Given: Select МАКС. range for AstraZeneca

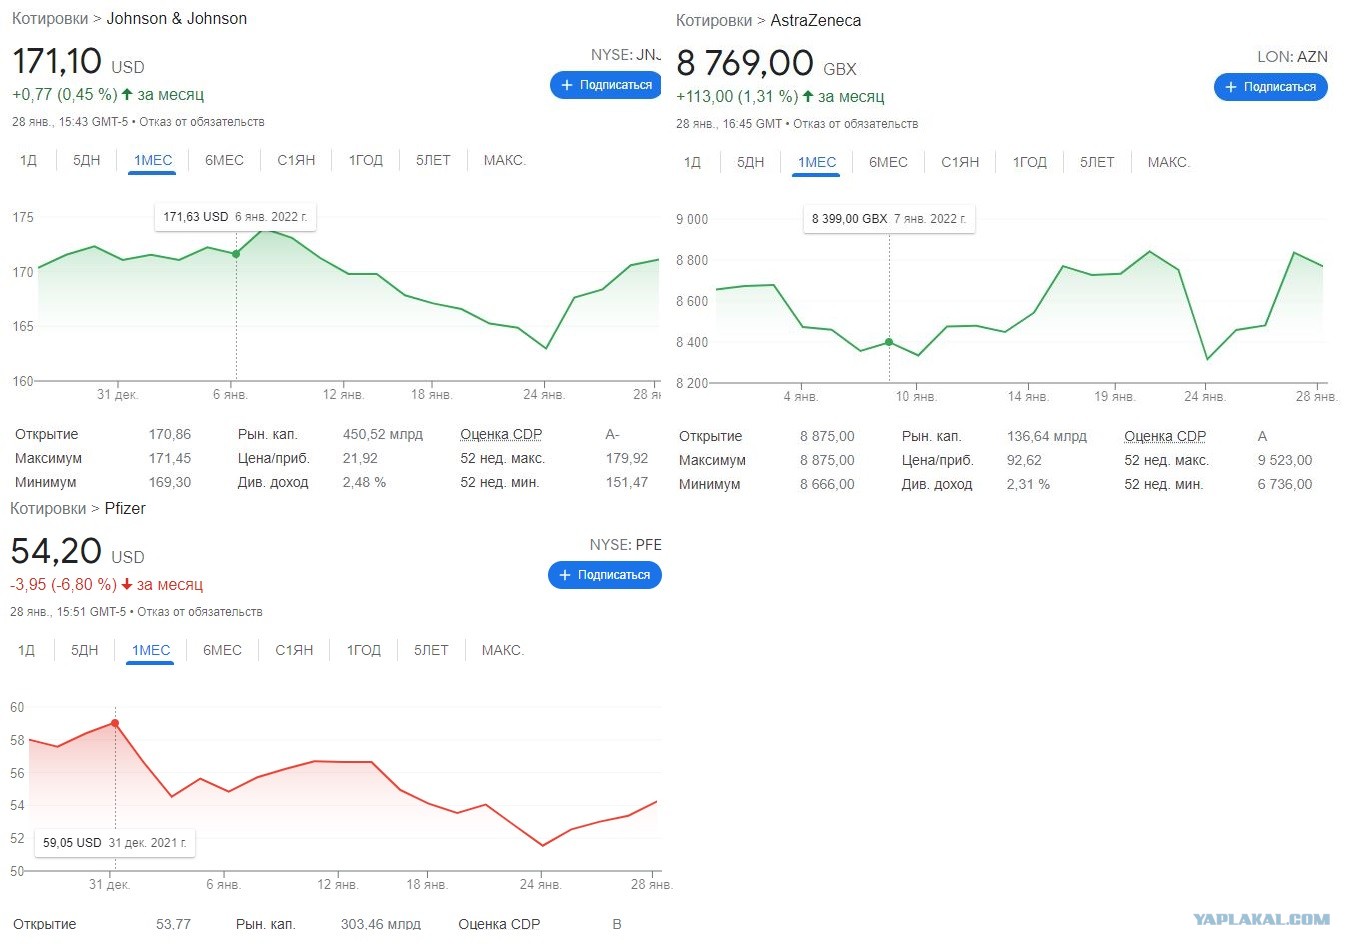Looking at the screenshot, I should [x=1168, y=162].
